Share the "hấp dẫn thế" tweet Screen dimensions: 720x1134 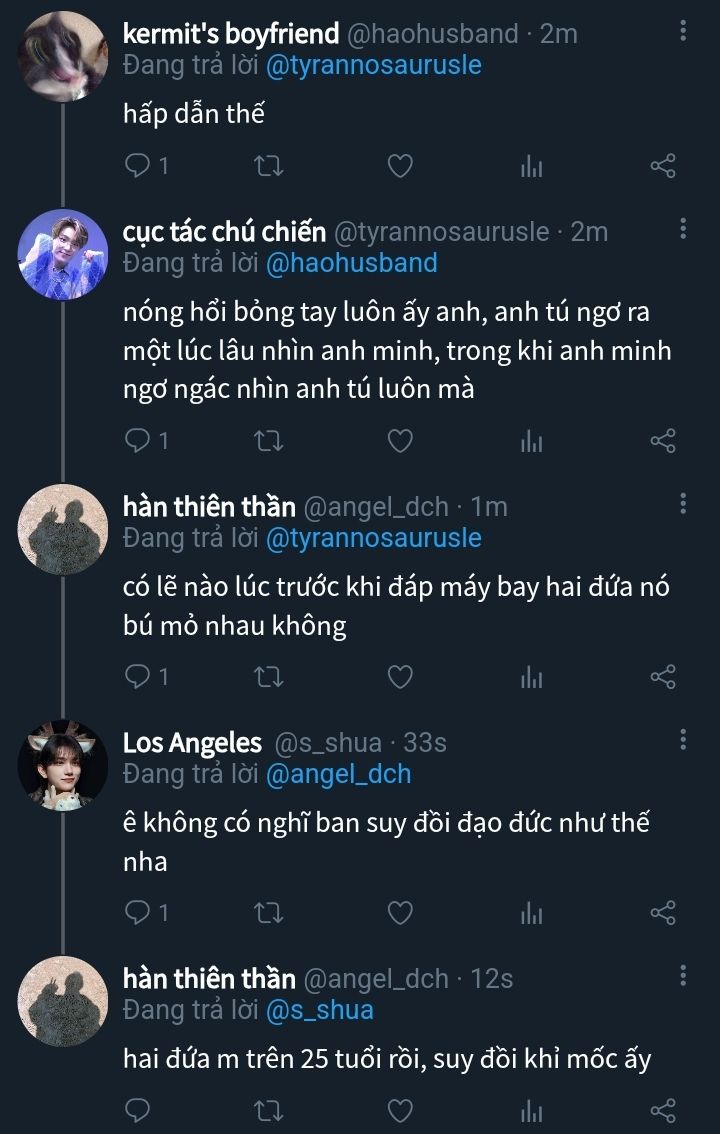pos(663,166)
